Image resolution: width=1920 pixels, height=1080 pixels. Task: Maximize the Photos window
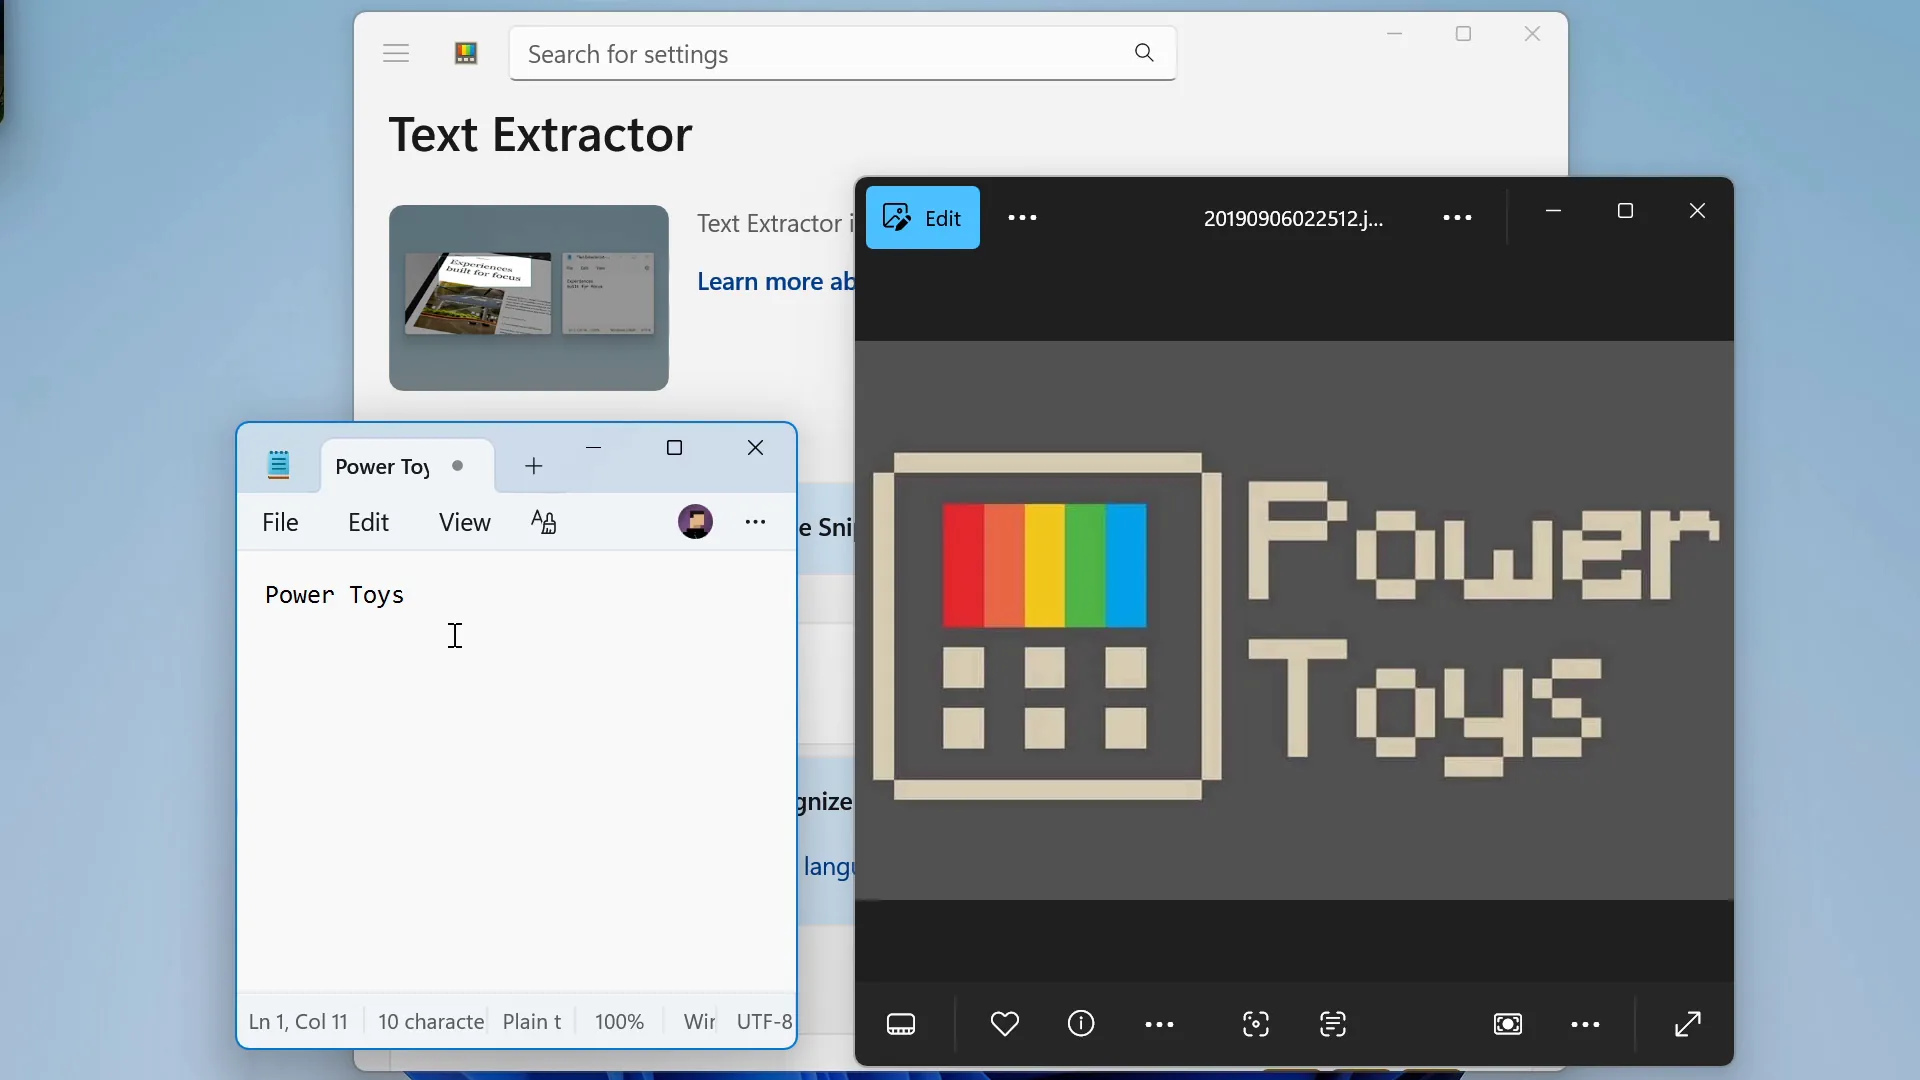click(1626, 211)
